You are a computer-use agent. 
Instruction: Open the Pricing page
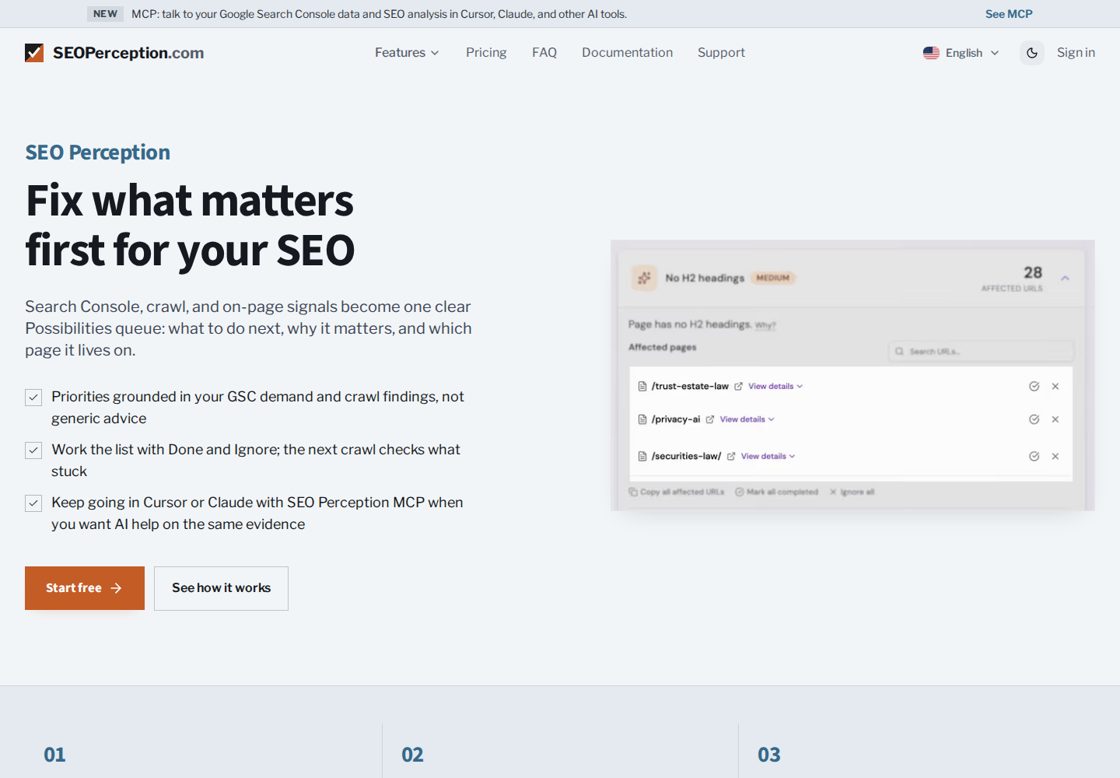pyautogui.click(x=486, y=53)
